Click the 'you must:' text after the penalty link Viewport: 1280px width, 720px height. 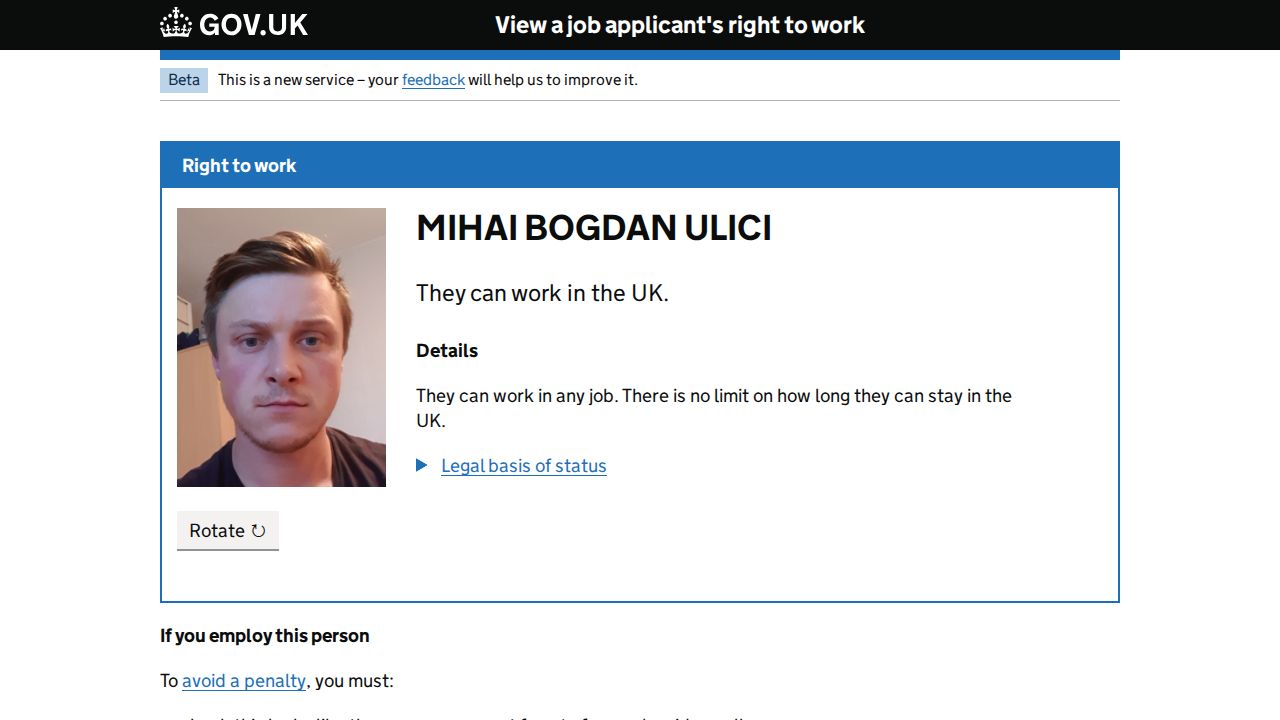click(x=354, y=681)
